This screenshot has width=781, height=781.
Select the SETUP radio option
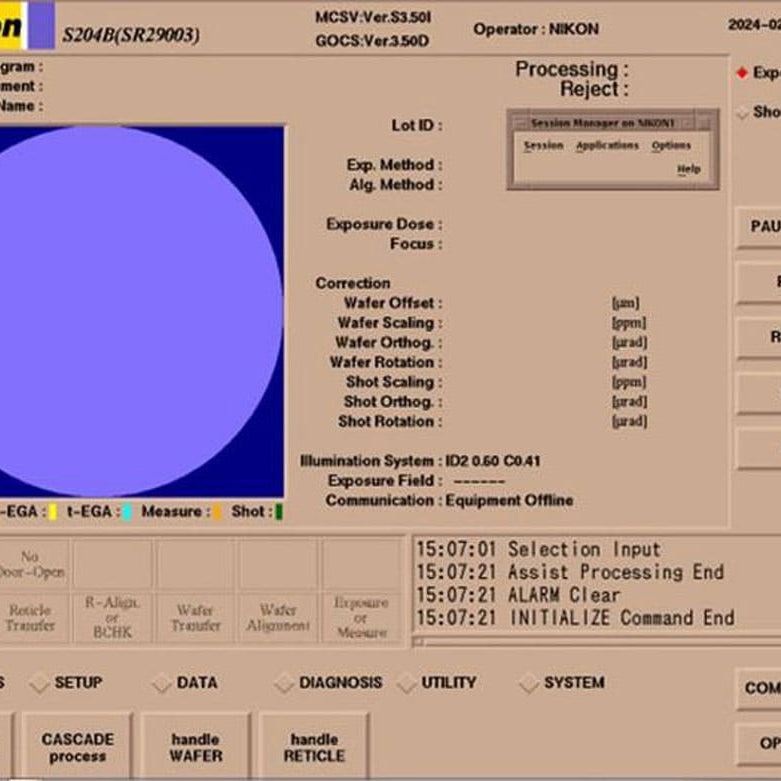39,684
